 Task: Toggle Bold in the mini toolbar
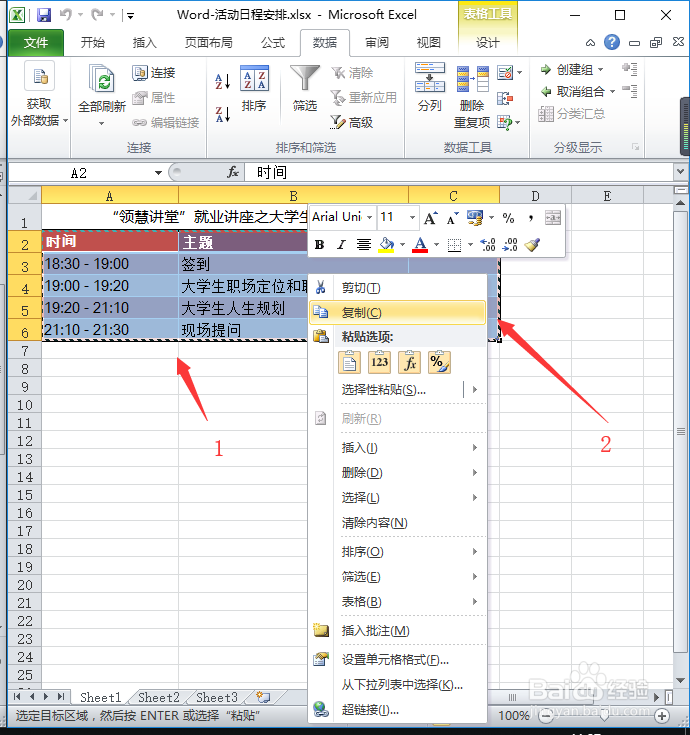(320, 244)
